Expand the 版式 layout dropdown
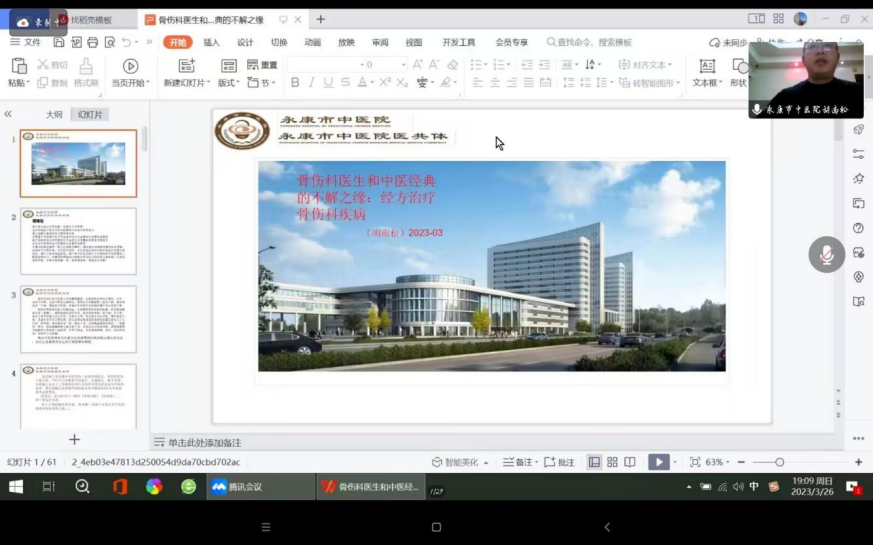Screen dimensions: 874x546 pyautogui.click(x=229, y=83)
